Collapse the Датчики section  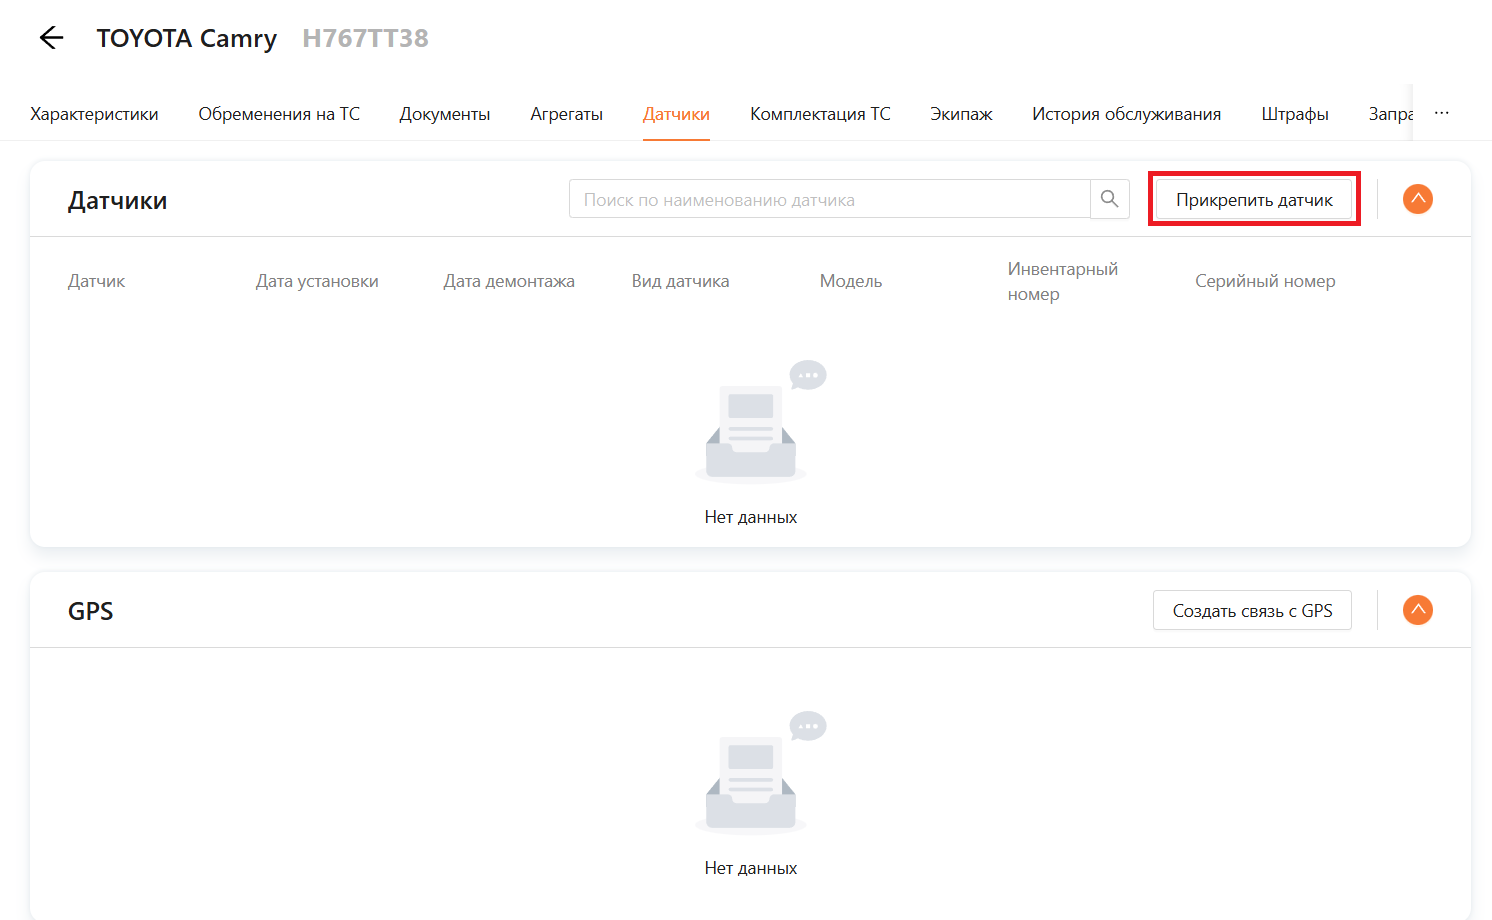(x=1417, y=199)
